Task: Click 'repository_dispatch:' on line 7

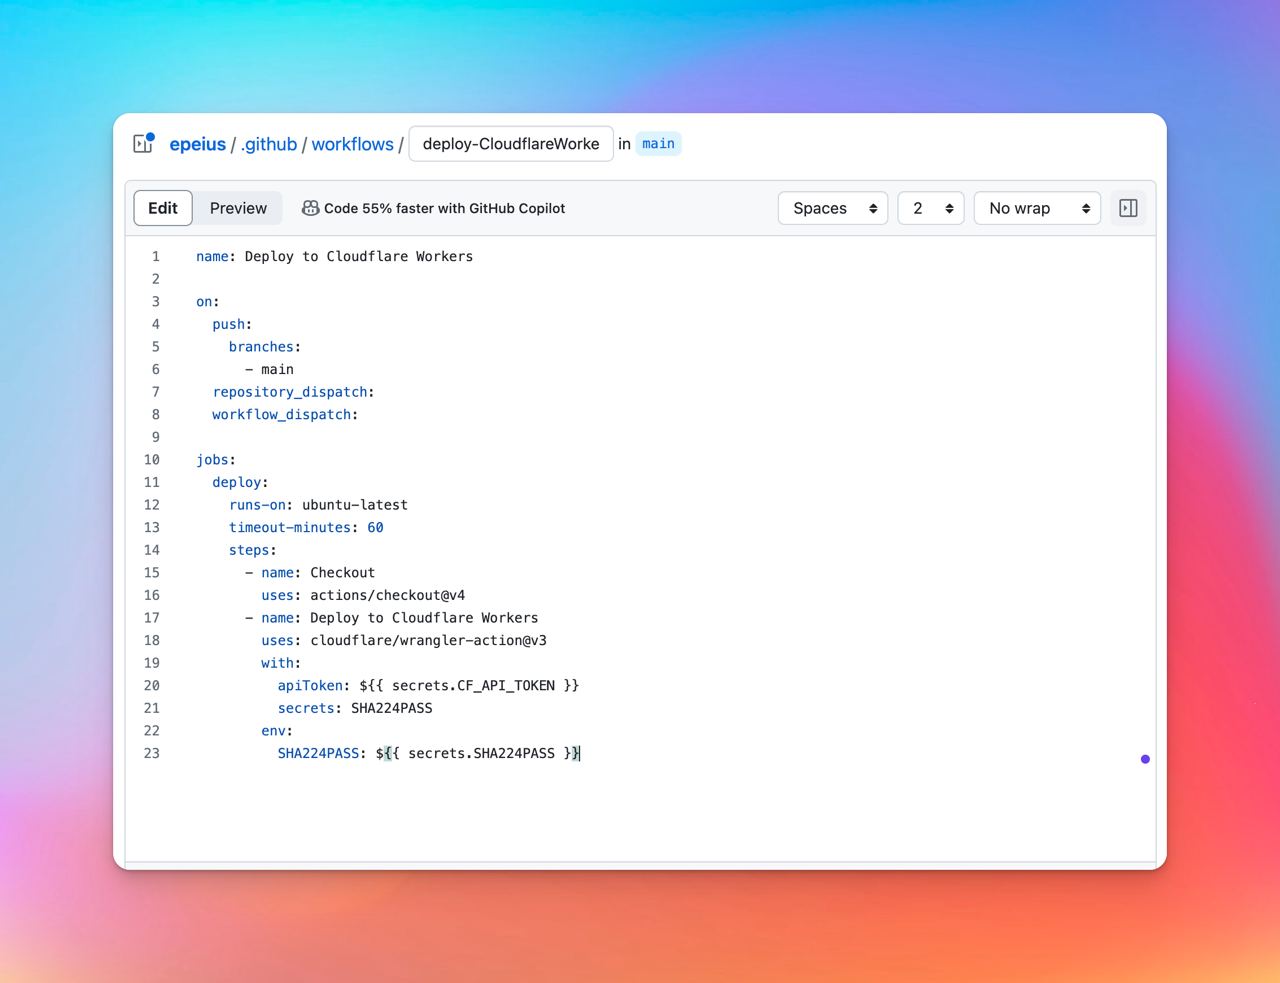Action: tap(293, 392)
